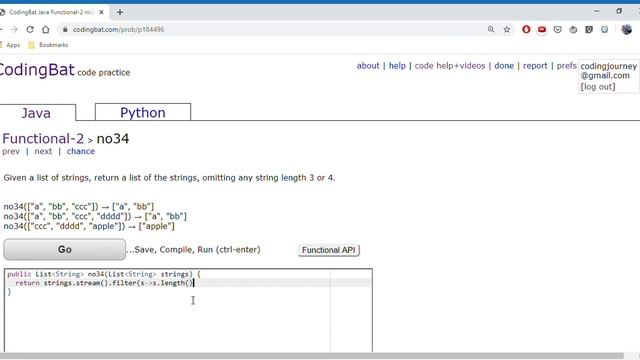Bookmark this page with the star icon
The width and height of the screenshot is (640, 360).
(507, 29)
